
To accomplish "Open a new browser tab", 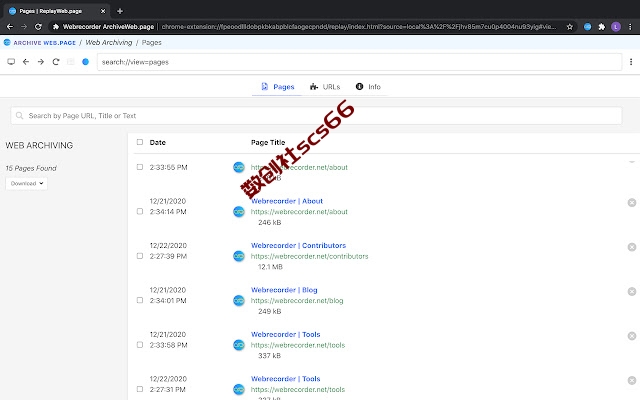I will tap(120, 11).
